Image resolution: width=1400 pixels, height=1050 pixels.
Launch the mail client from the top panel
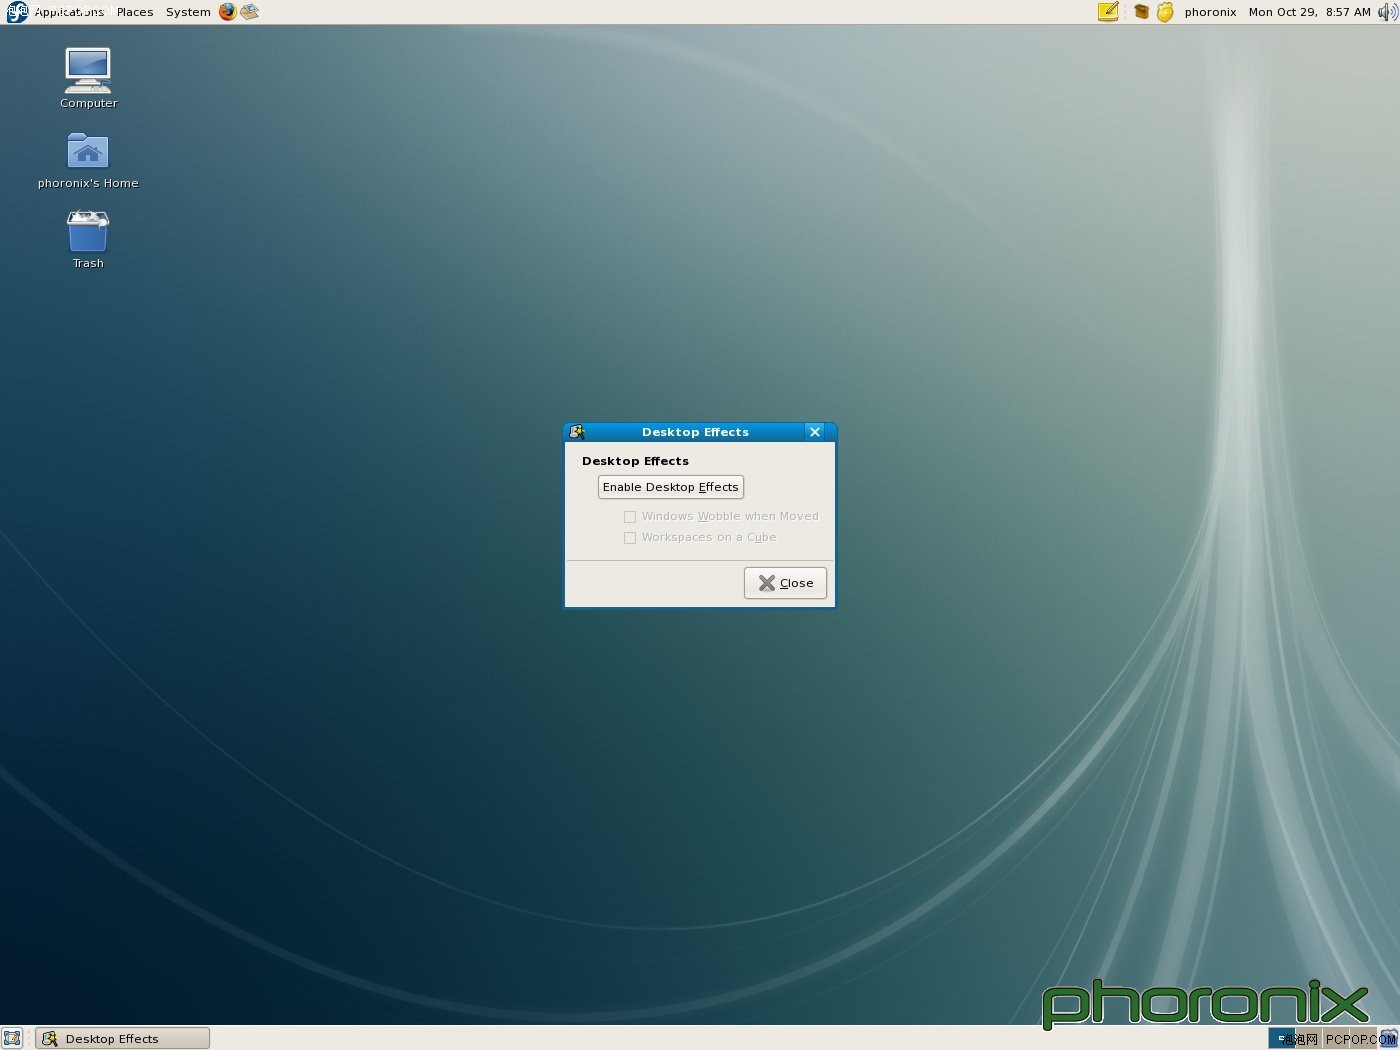250,12
